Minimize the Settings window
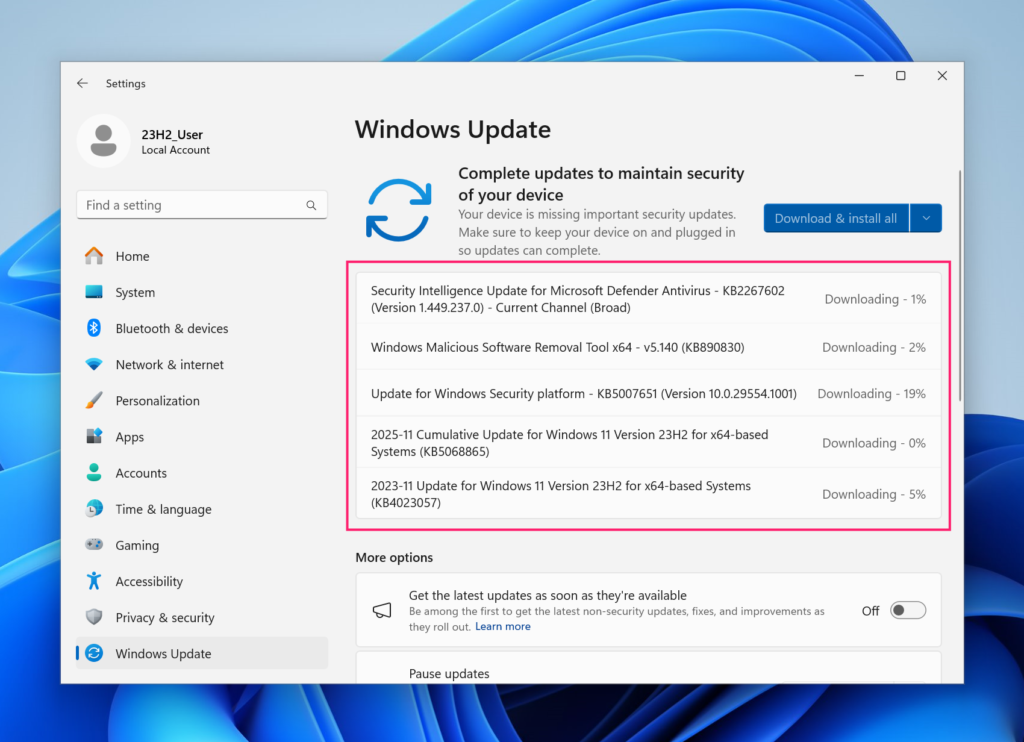The height and width of the screenshot is (742, 1024). (859, 76)
